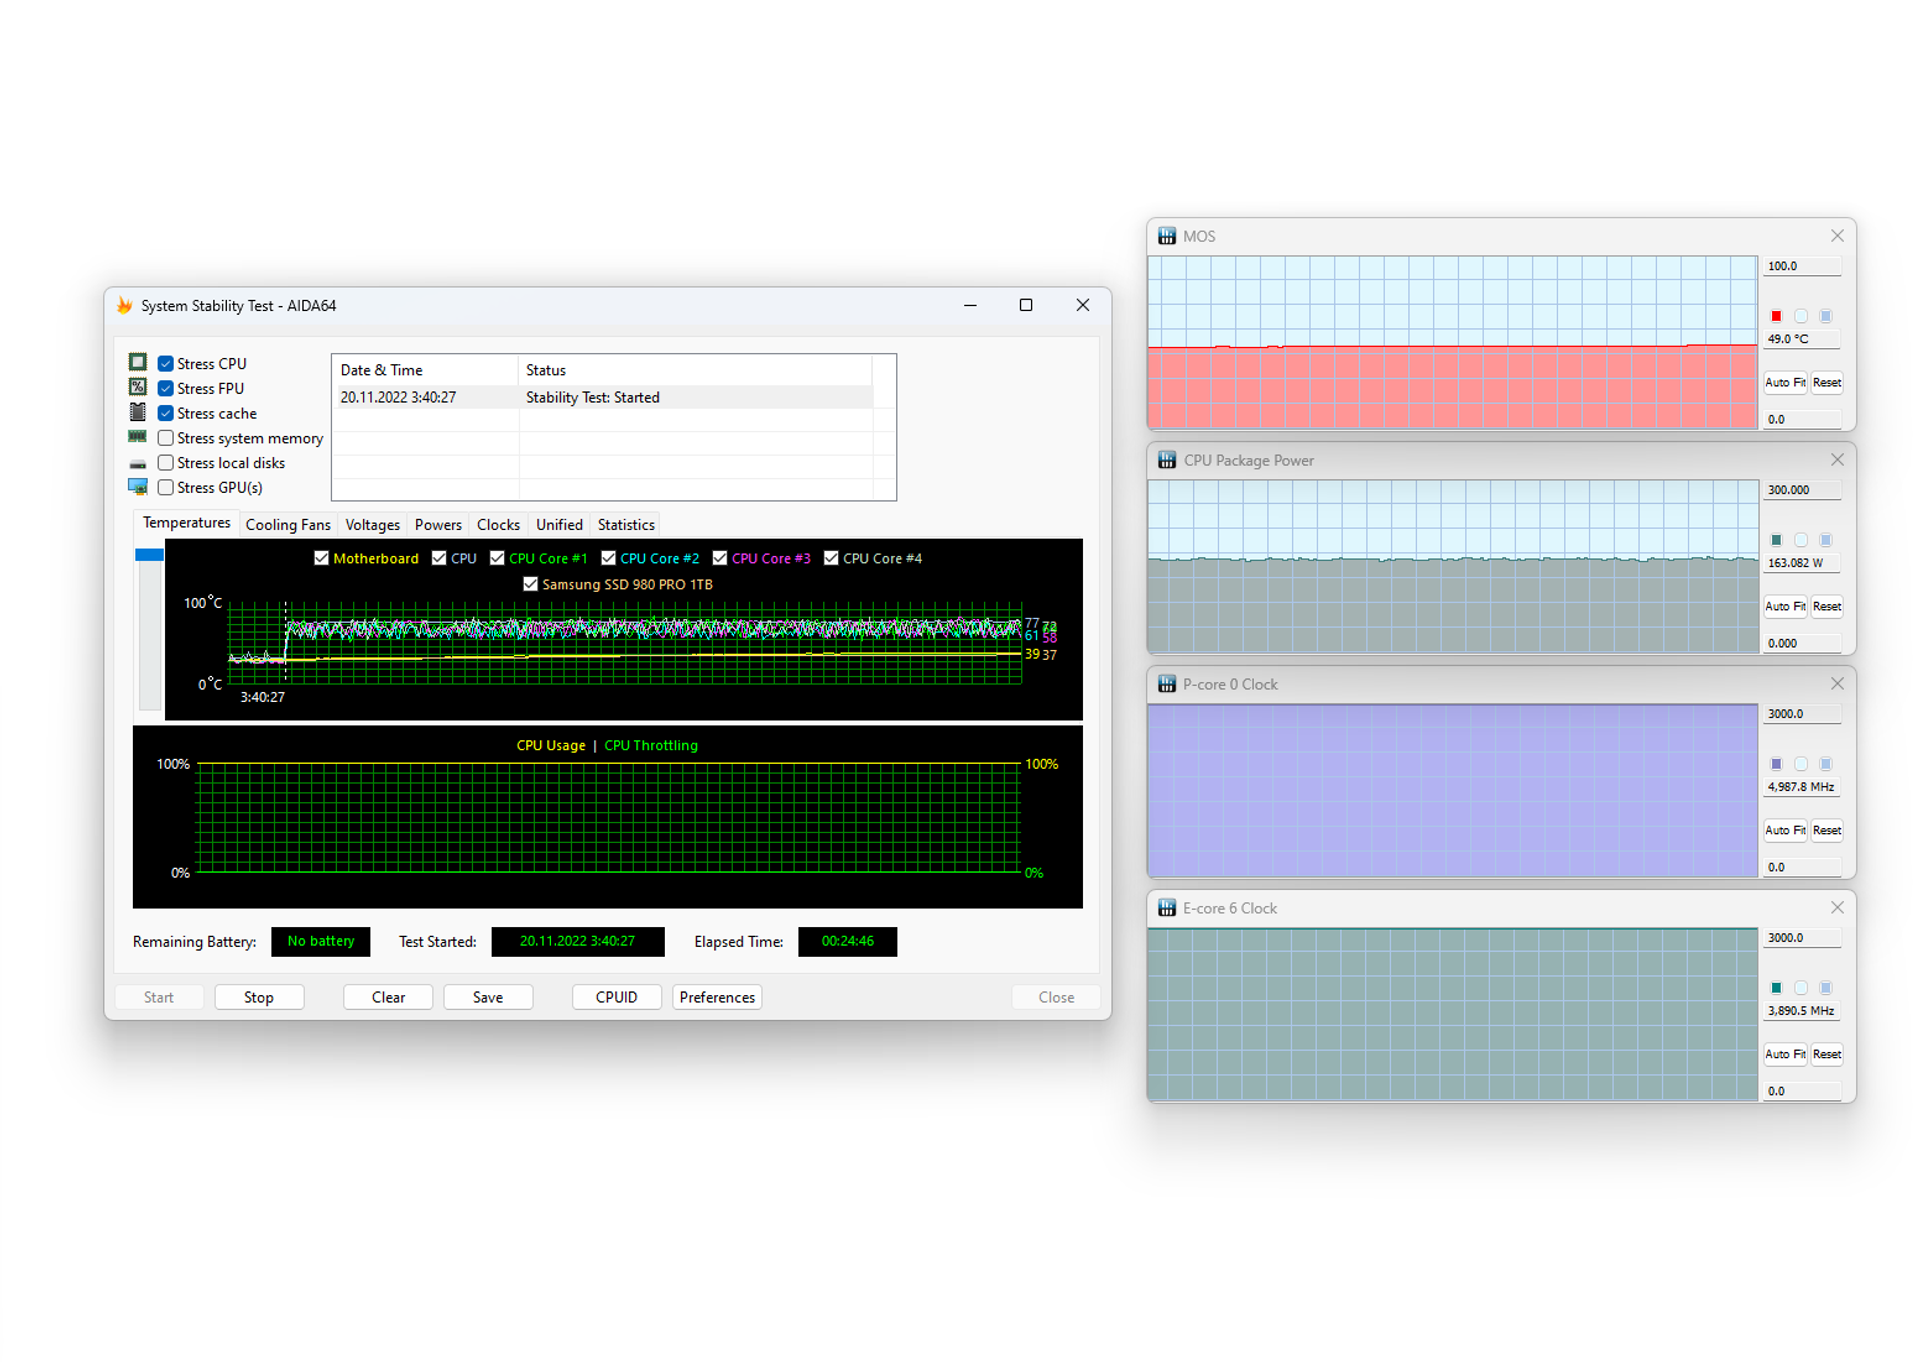Click the Stress cache chip icon
Screen dimensions: 1920x1362
138,412
